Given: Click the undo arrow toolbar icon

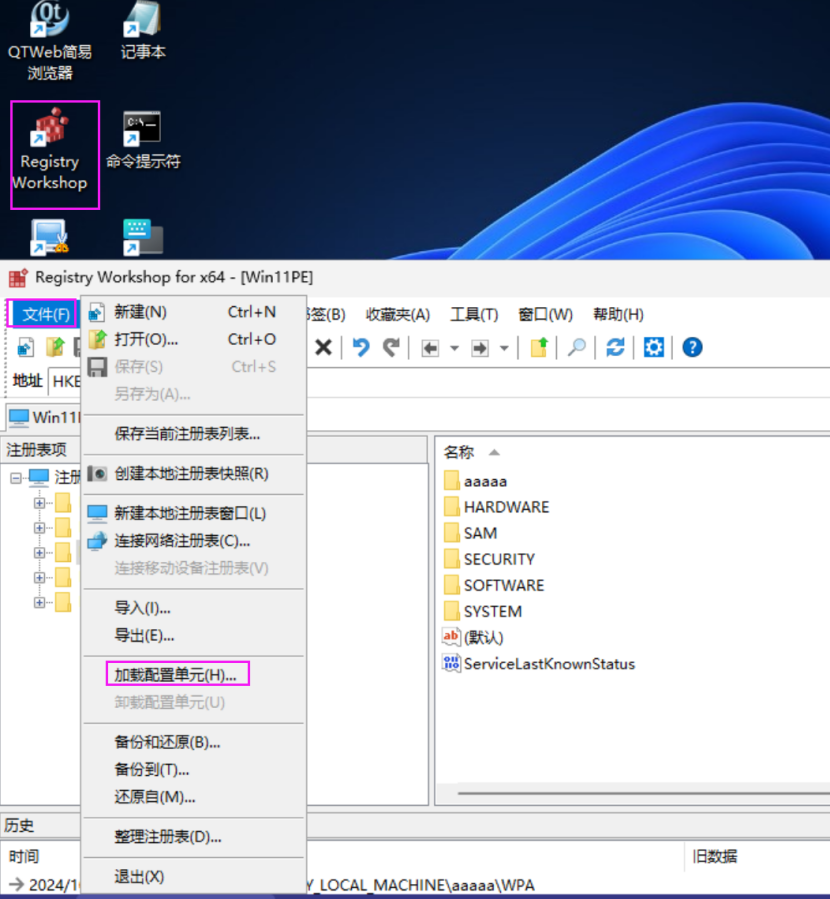Looking at the screenshot, I should click(x=360, y=347).
